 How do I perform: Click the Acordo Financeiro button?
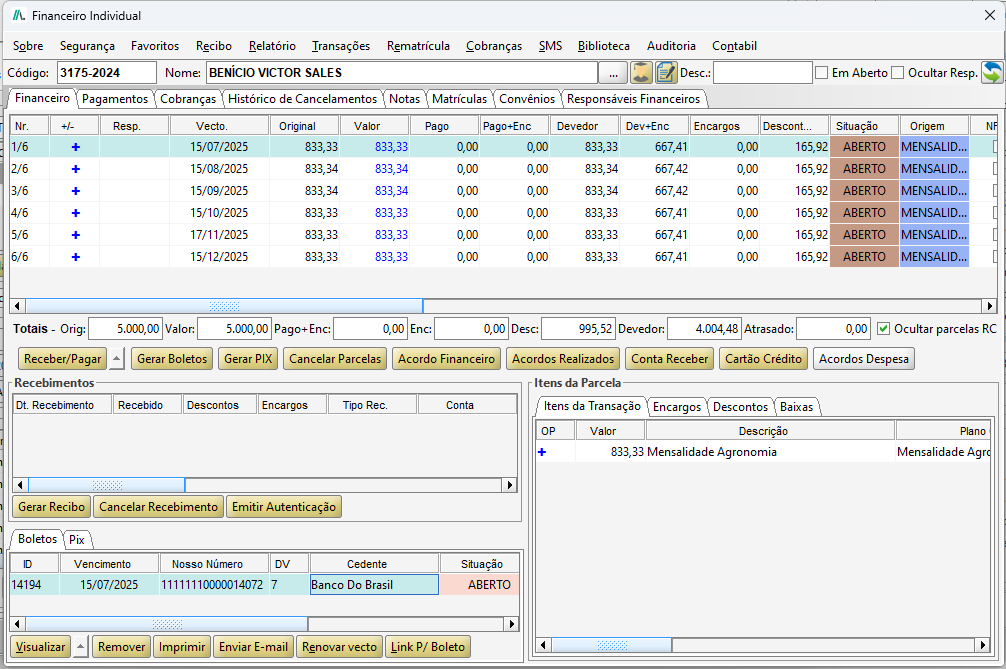coord(447,359)
